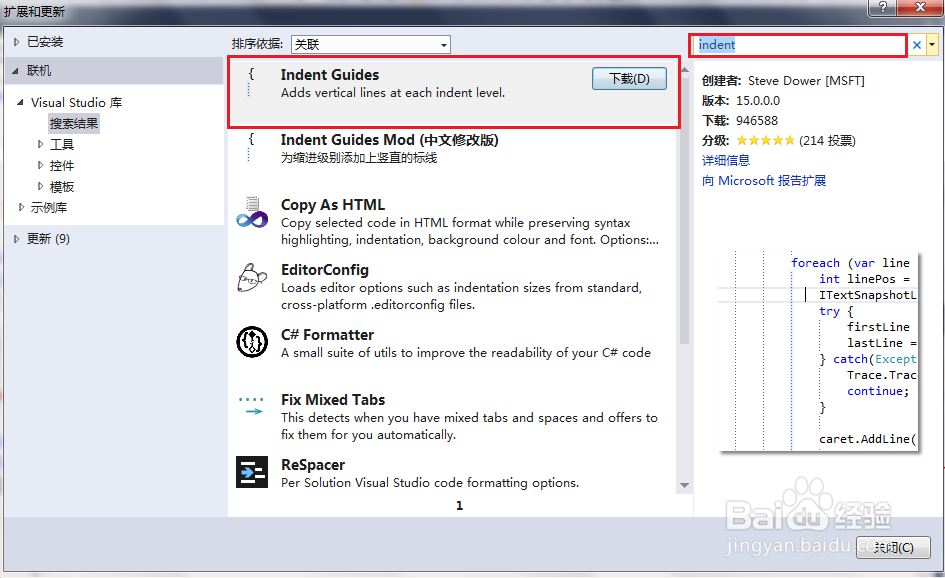Click the scrollbar up arrow in results
945x578 pixels.
[684, 69]
